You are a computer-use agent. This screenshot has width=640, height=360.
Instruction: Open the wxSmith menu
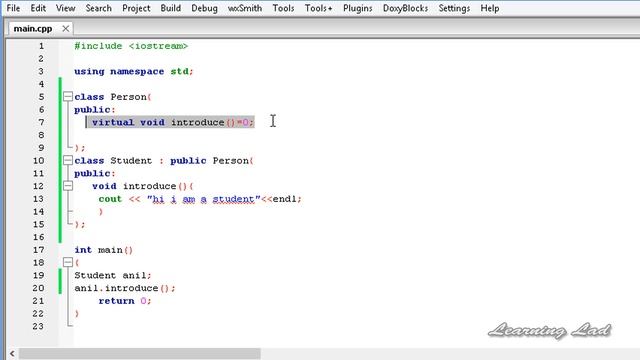(245, 8)
